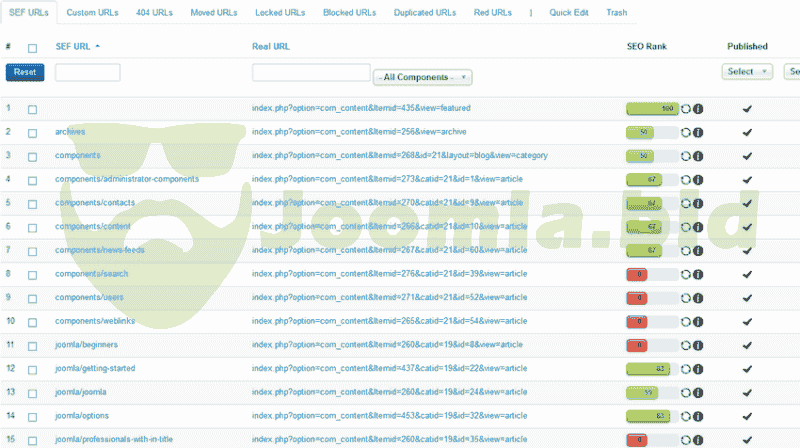
Task: Focus the Real URL filter input field
Action: 311,72
